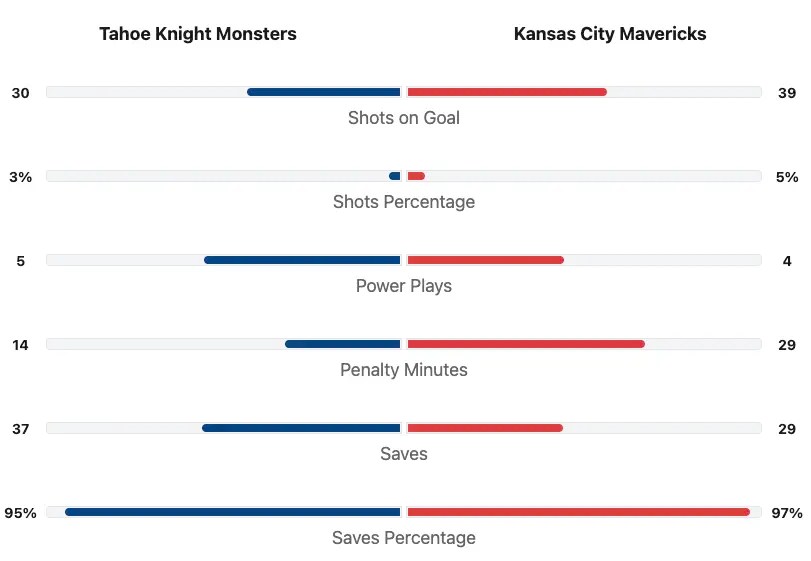Click the Penalty Minutes label
Image resolution: width=811 pixels, height=561 pixels.
(x=404, y=370)
